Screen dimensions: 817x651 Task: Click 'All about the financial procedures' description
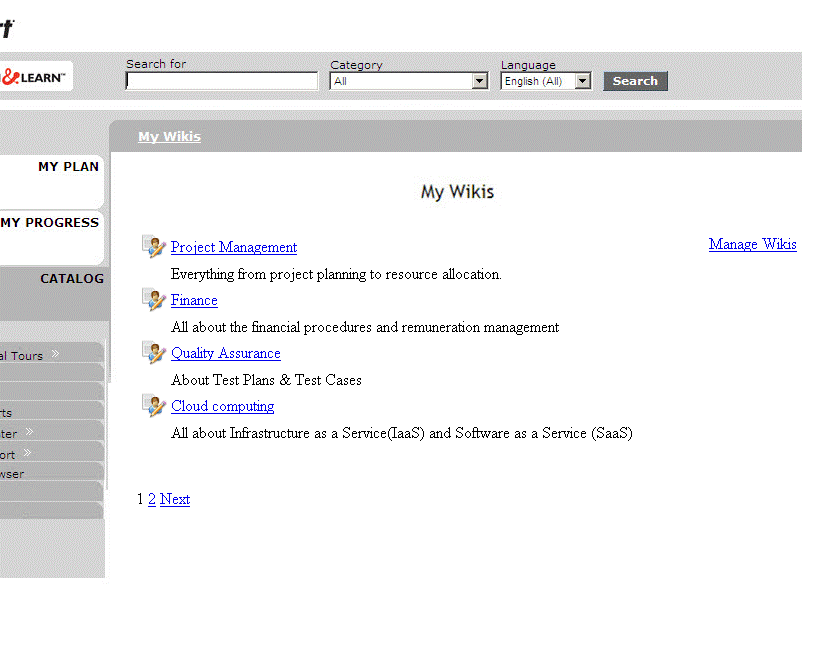coord(365,327)
